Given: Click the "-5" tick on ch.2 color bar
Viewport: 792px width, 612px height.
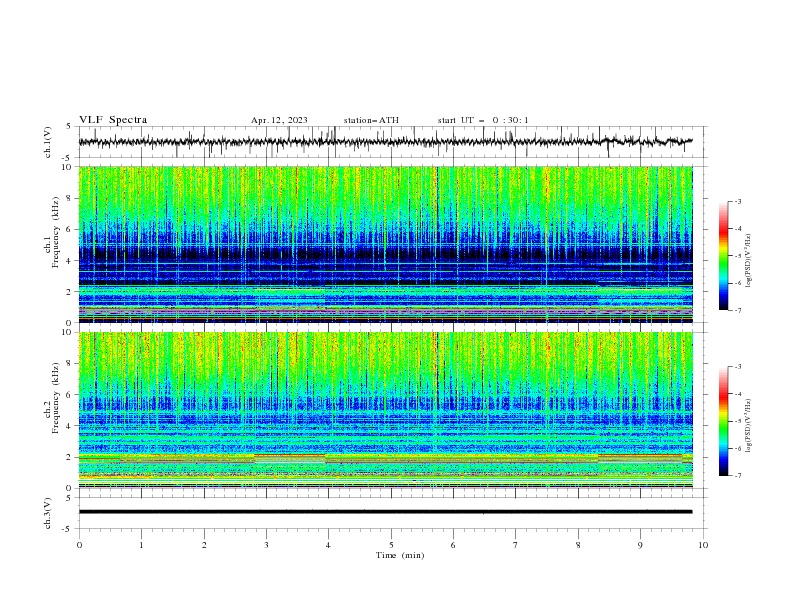Looking at the screenshot, I should tap(737, 421).
